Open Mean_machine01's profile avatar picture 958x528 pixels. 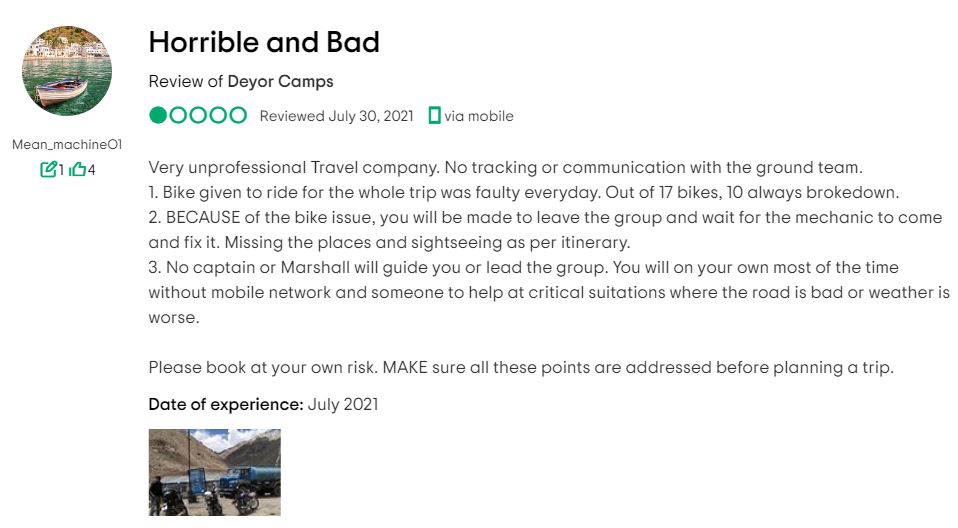[x=67, y=71]
